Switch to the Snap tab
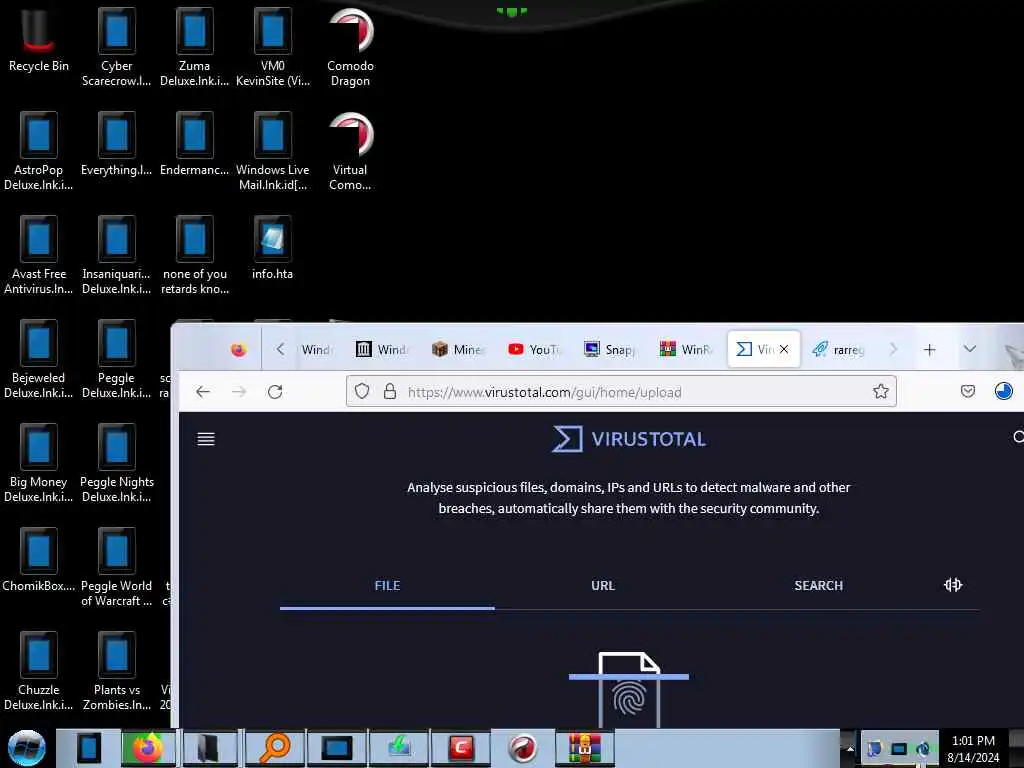 tap(610, 349)
